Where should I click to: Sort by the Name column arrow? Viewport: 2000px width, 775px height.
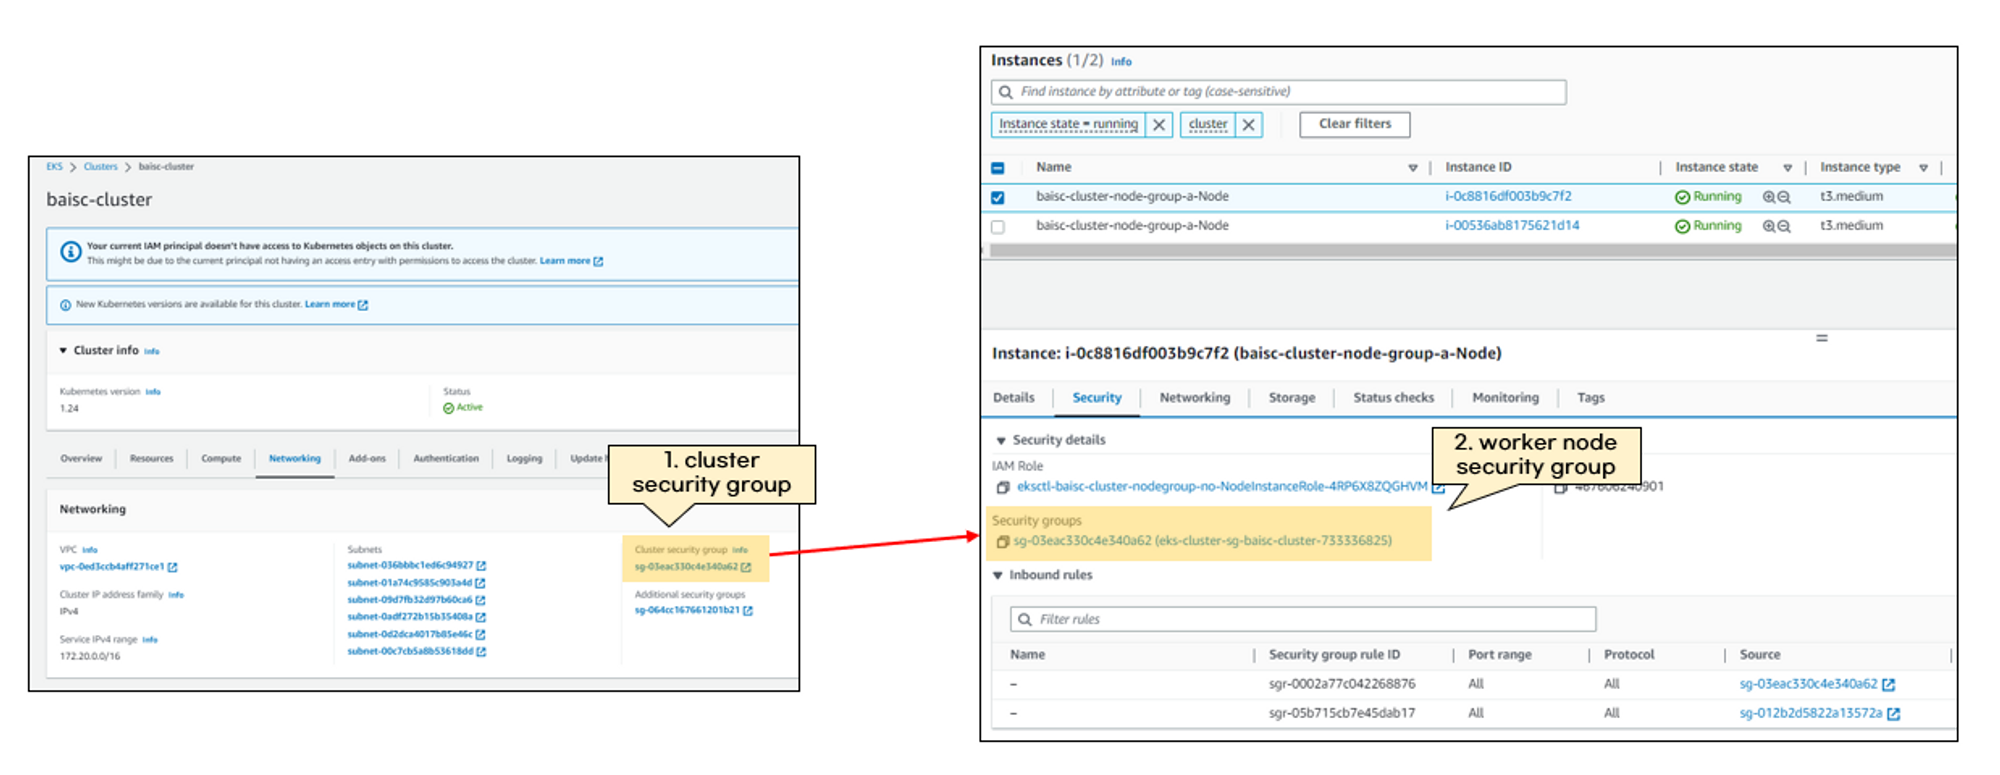click(1412, 168)
